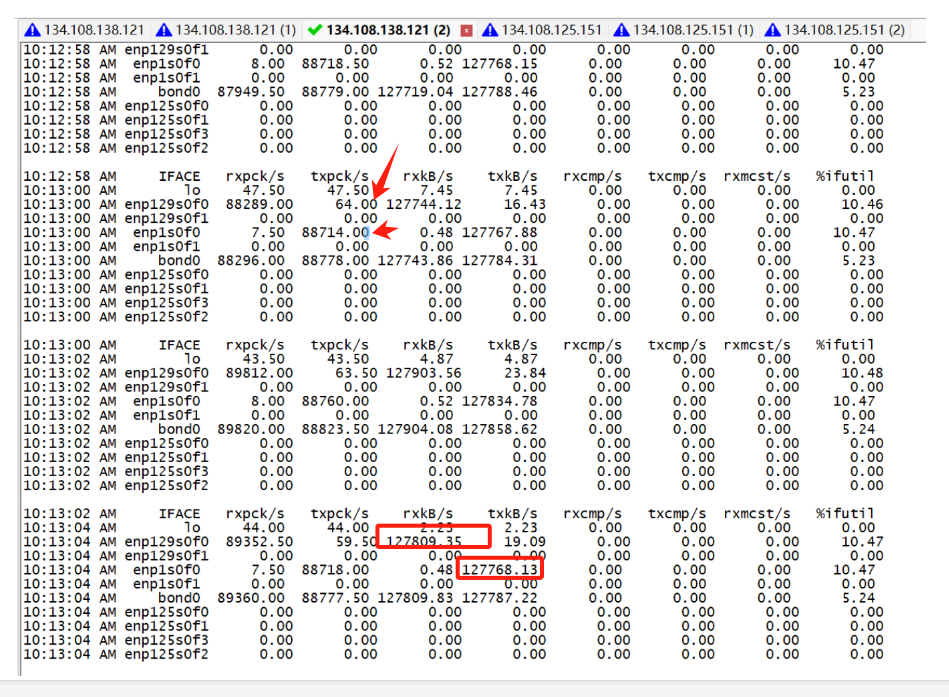The width and height of the screenshot is (949, 697).
Task: Select the bond0 txpck value 88778.00
Action: pos(335,261)
